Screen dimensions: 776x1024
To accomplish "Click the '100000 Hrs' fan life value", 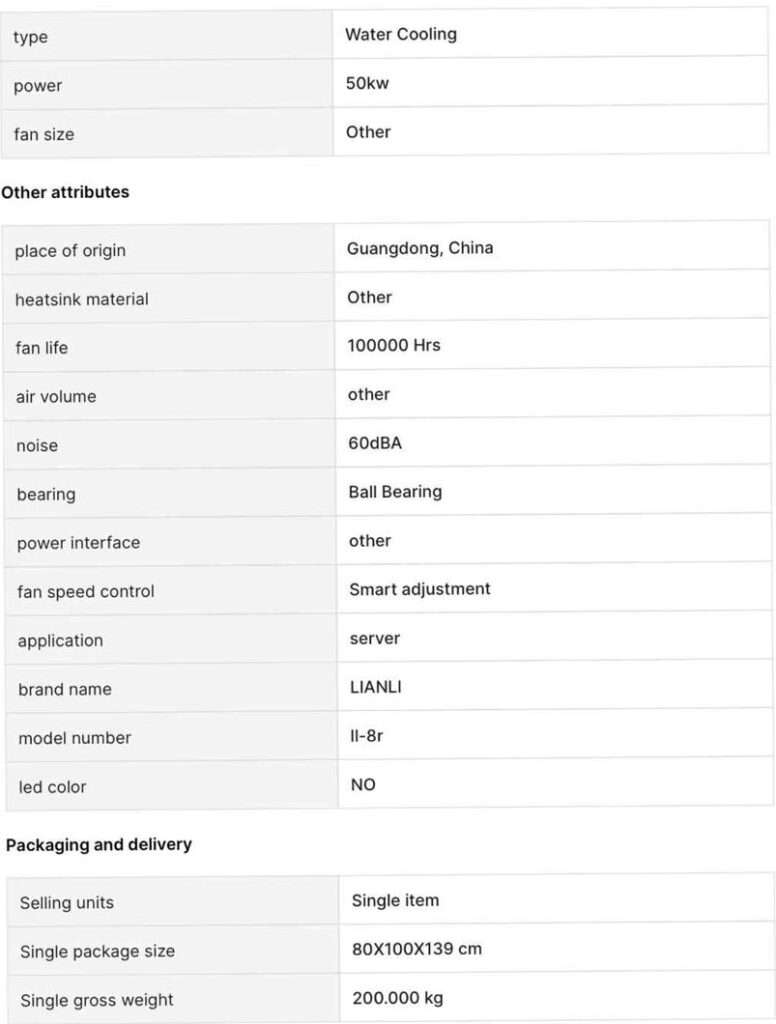I will [x=394, y=345].
